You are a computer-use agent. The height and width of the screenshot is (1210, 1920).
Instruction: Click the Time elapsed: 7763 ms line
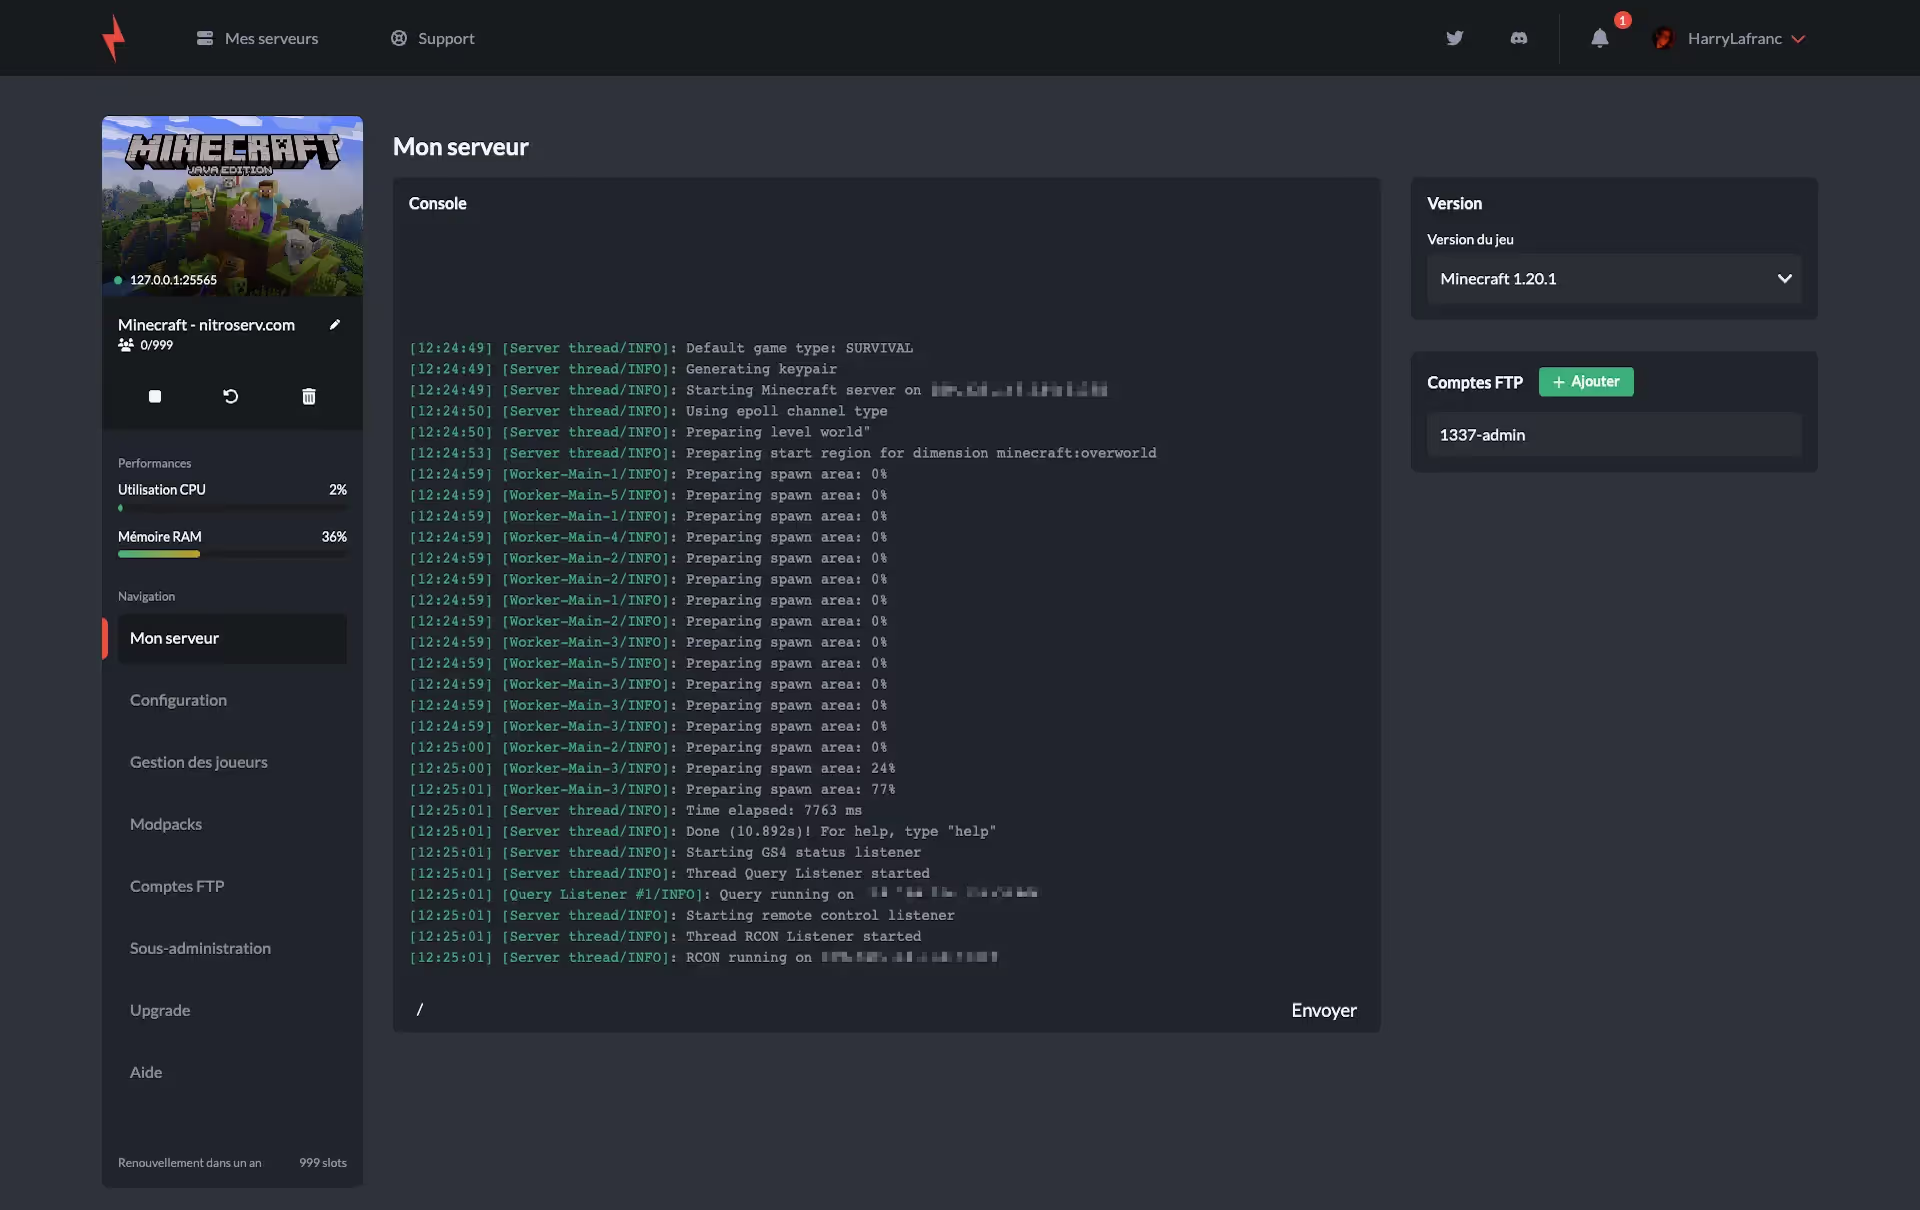click(x=635, y=810)
